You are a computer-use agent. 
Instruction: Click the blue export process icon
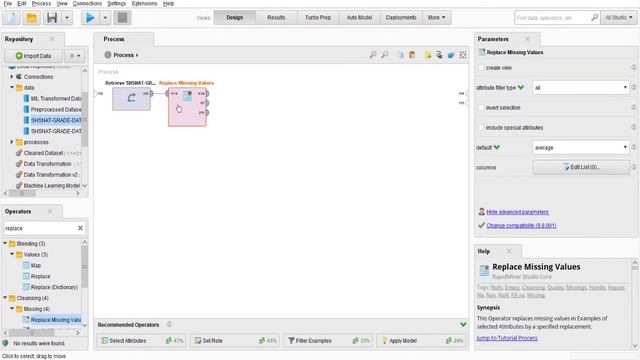tap(451, 55)
